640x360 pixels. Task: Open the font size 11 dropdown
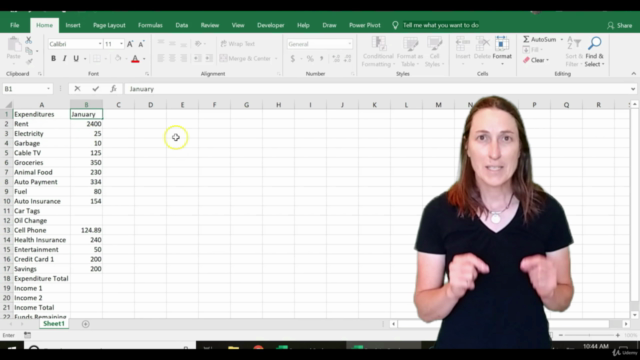pyautogui.click(x=121, y=44)
